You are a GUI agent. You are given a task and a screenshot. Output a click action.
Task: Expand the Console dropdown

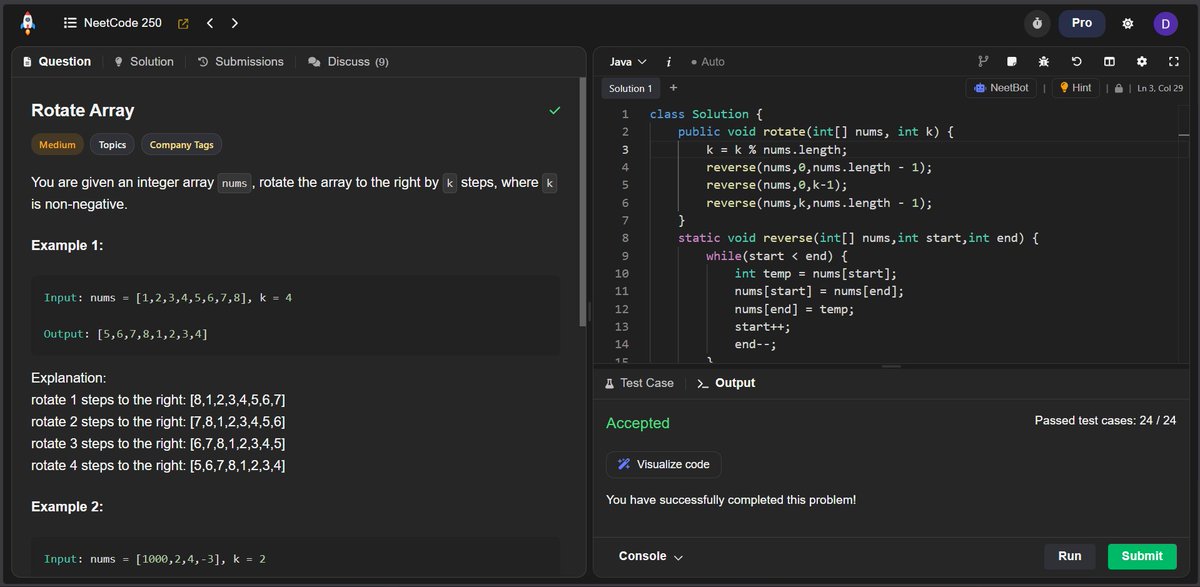[x=651, y=556]
